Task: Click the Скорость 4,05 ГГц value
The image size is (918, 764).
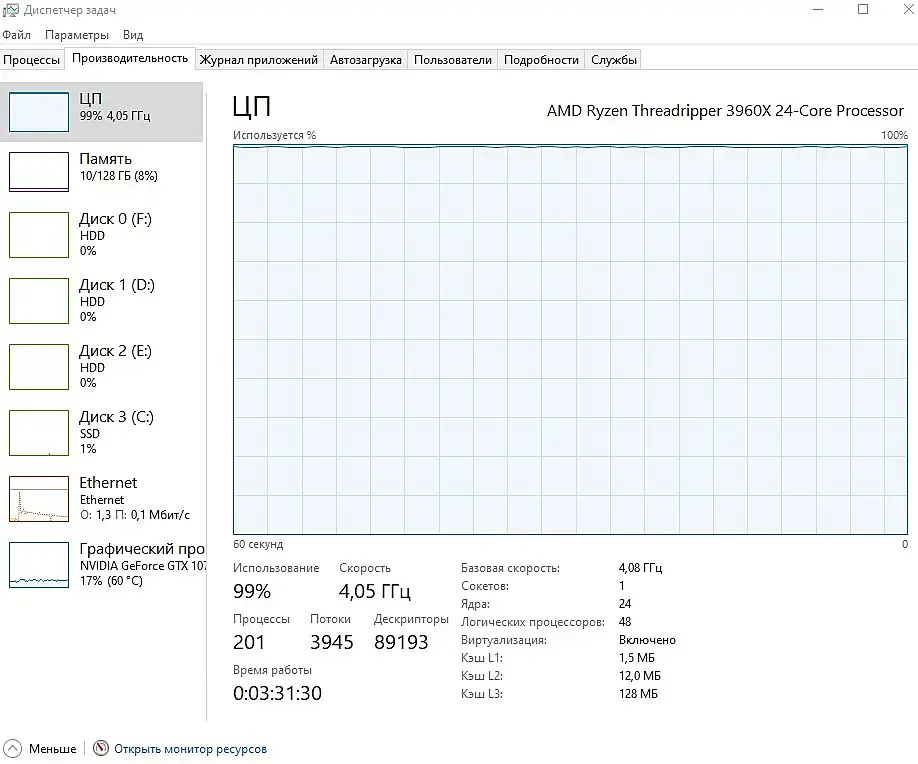Action: (375, 591)
